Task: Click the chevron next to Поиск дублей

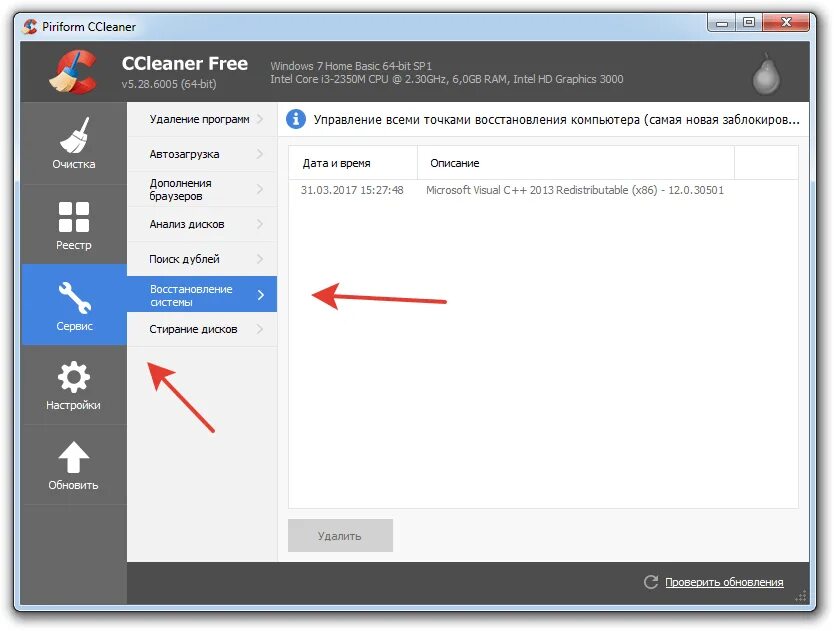Action: coord(260,259)
